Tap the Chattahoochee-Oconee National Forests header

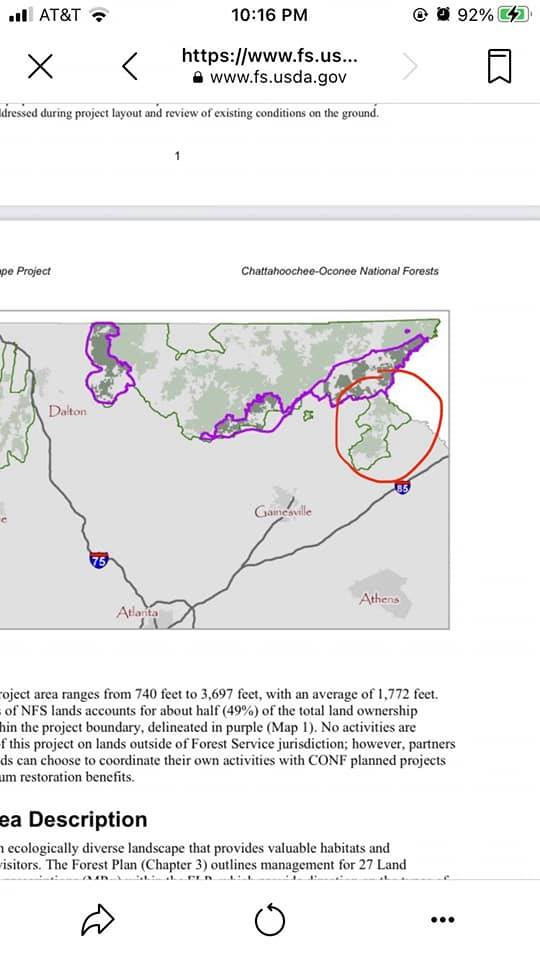[x=340, y=271]
